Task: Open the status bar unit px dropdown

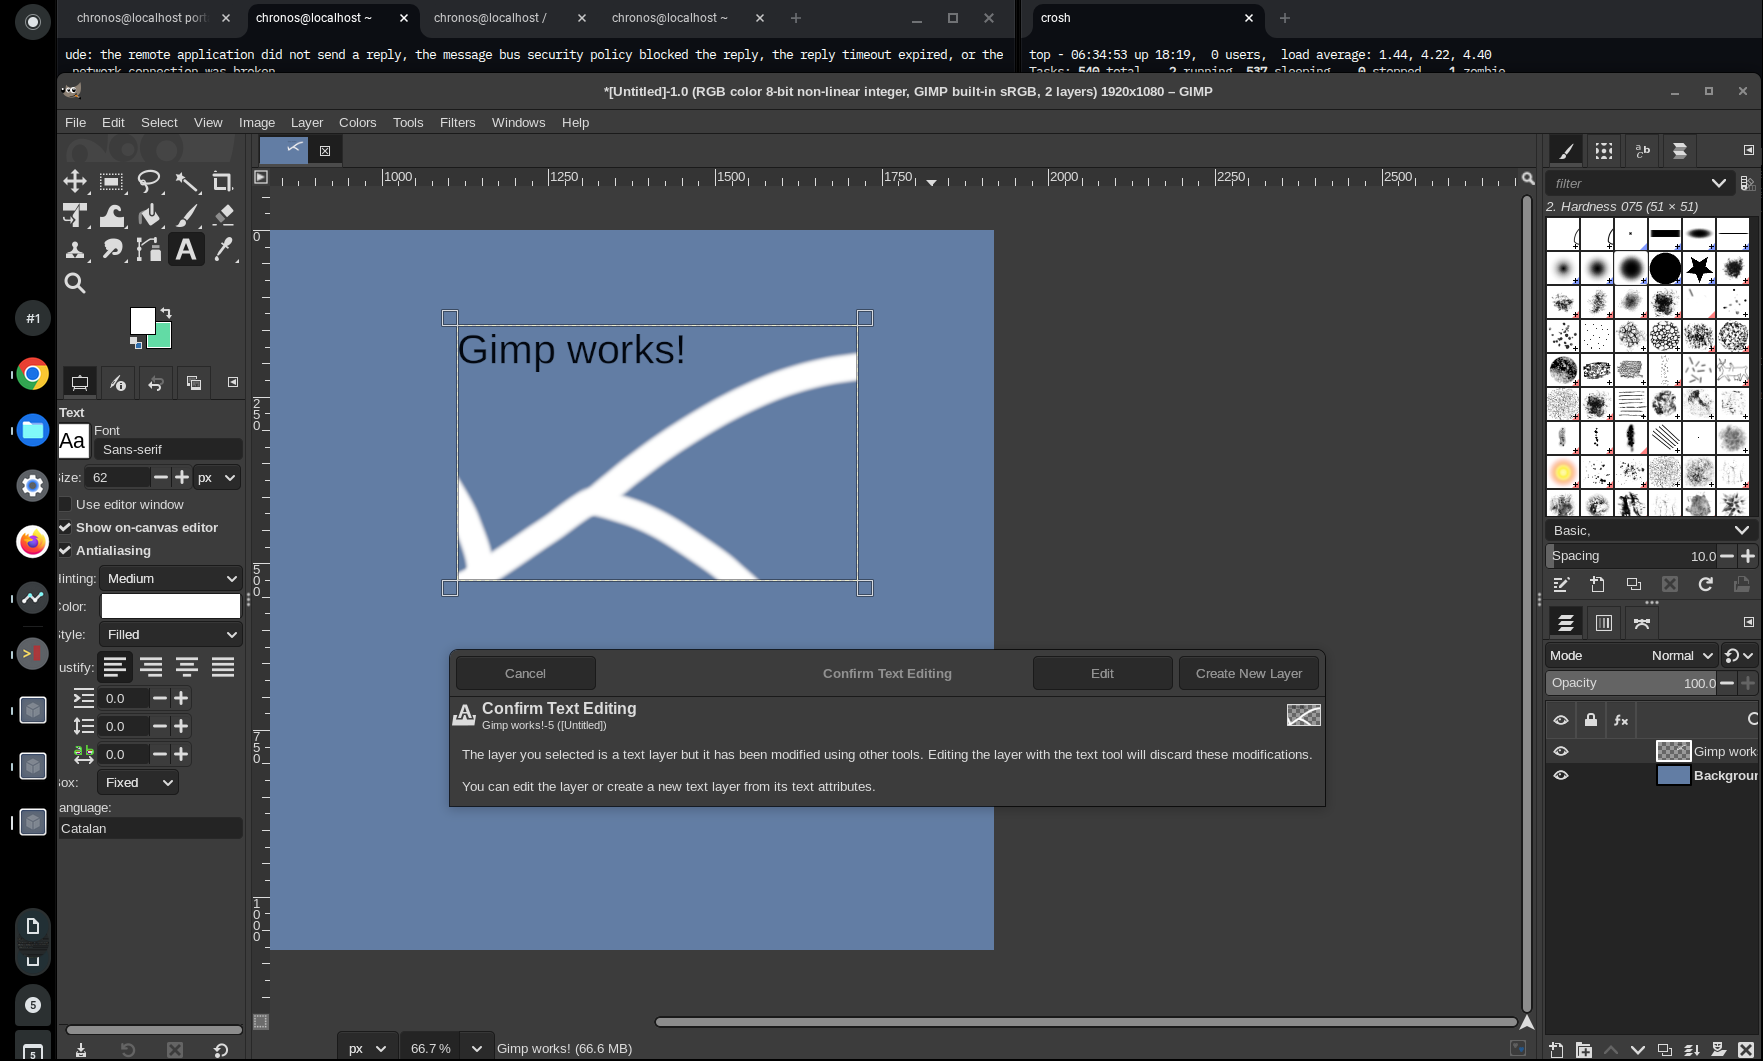Action: [x=367, y=1048]
